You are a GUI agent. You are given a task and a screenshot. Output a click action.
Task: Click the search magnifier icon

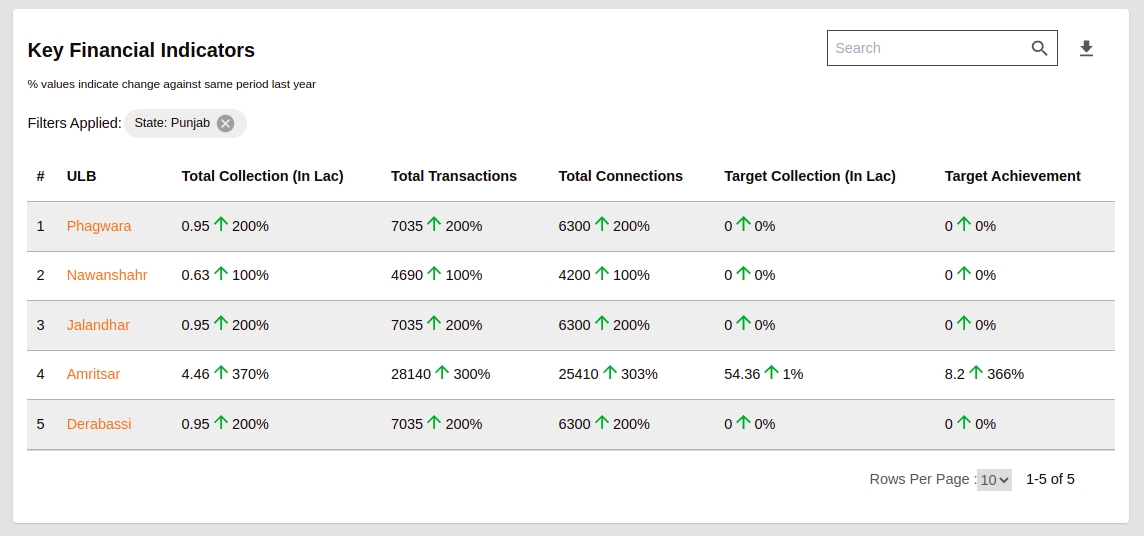click(1039, 48)
